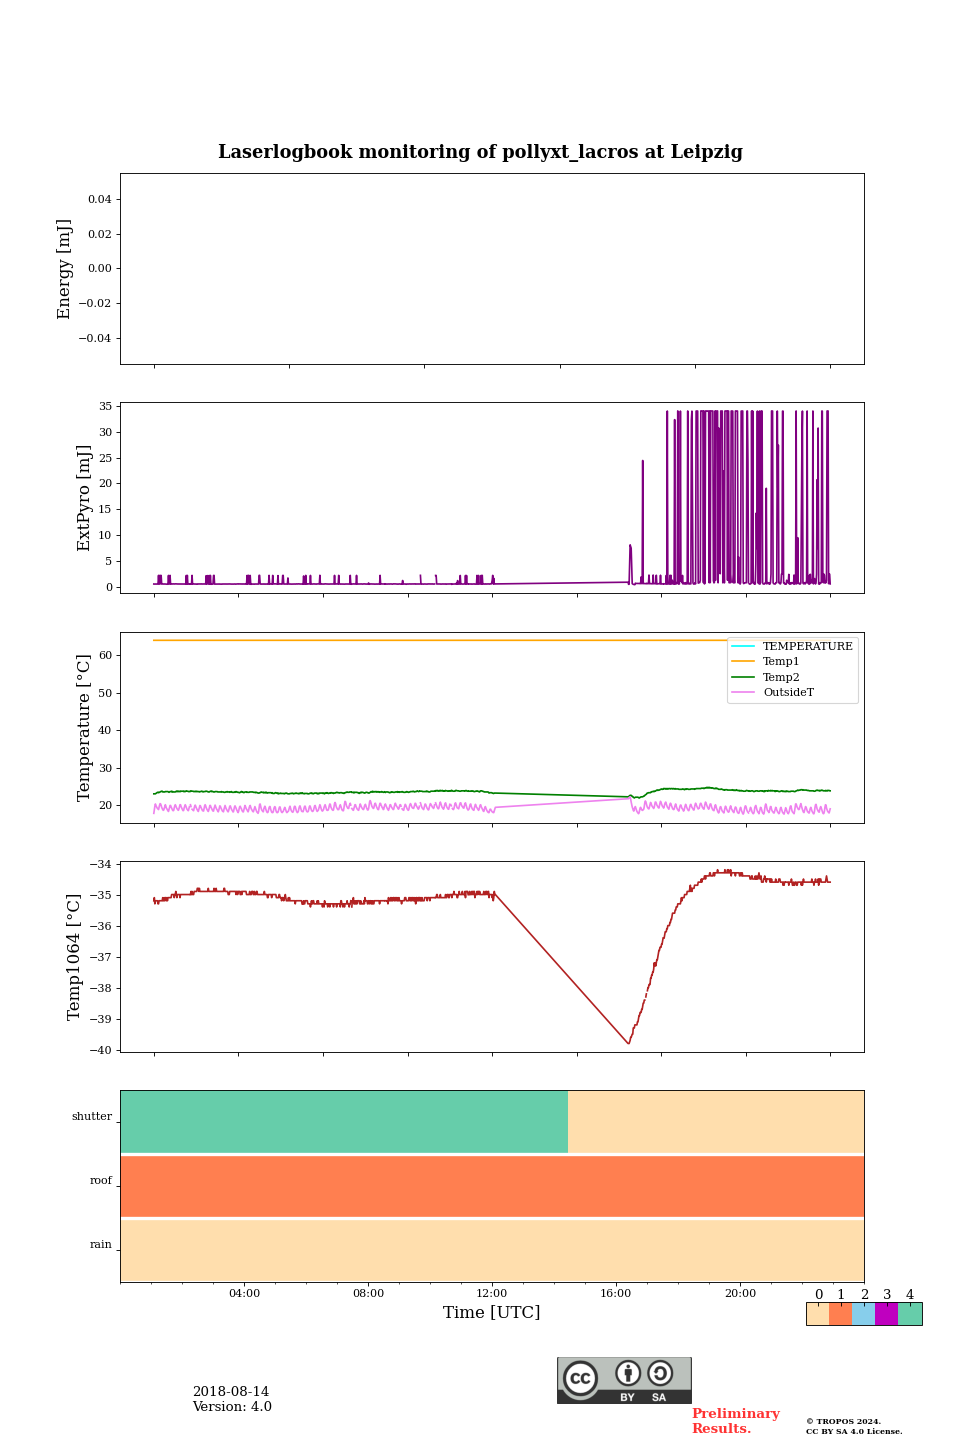Click the 35 tick on ExtPyro axis
Image resolution: width=960 pixels, height=1440 pixels.
pyautogui.click(x=105, y=406)
